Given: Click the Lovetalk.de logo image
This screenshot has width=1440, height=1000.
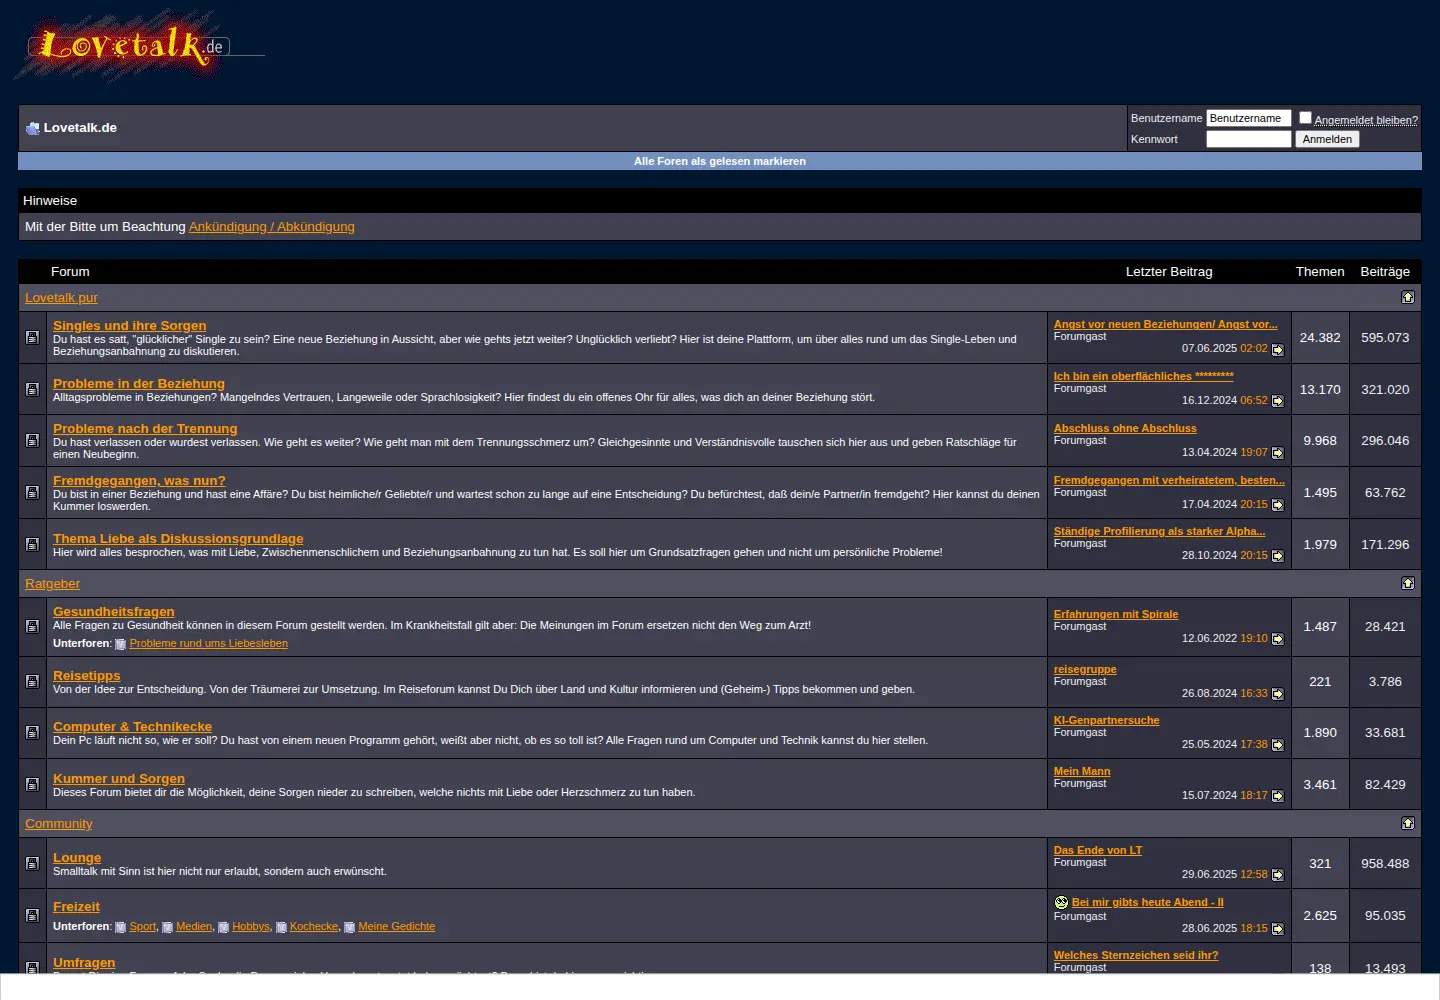Looking at the screenshot, I should [x=138, y=46].
